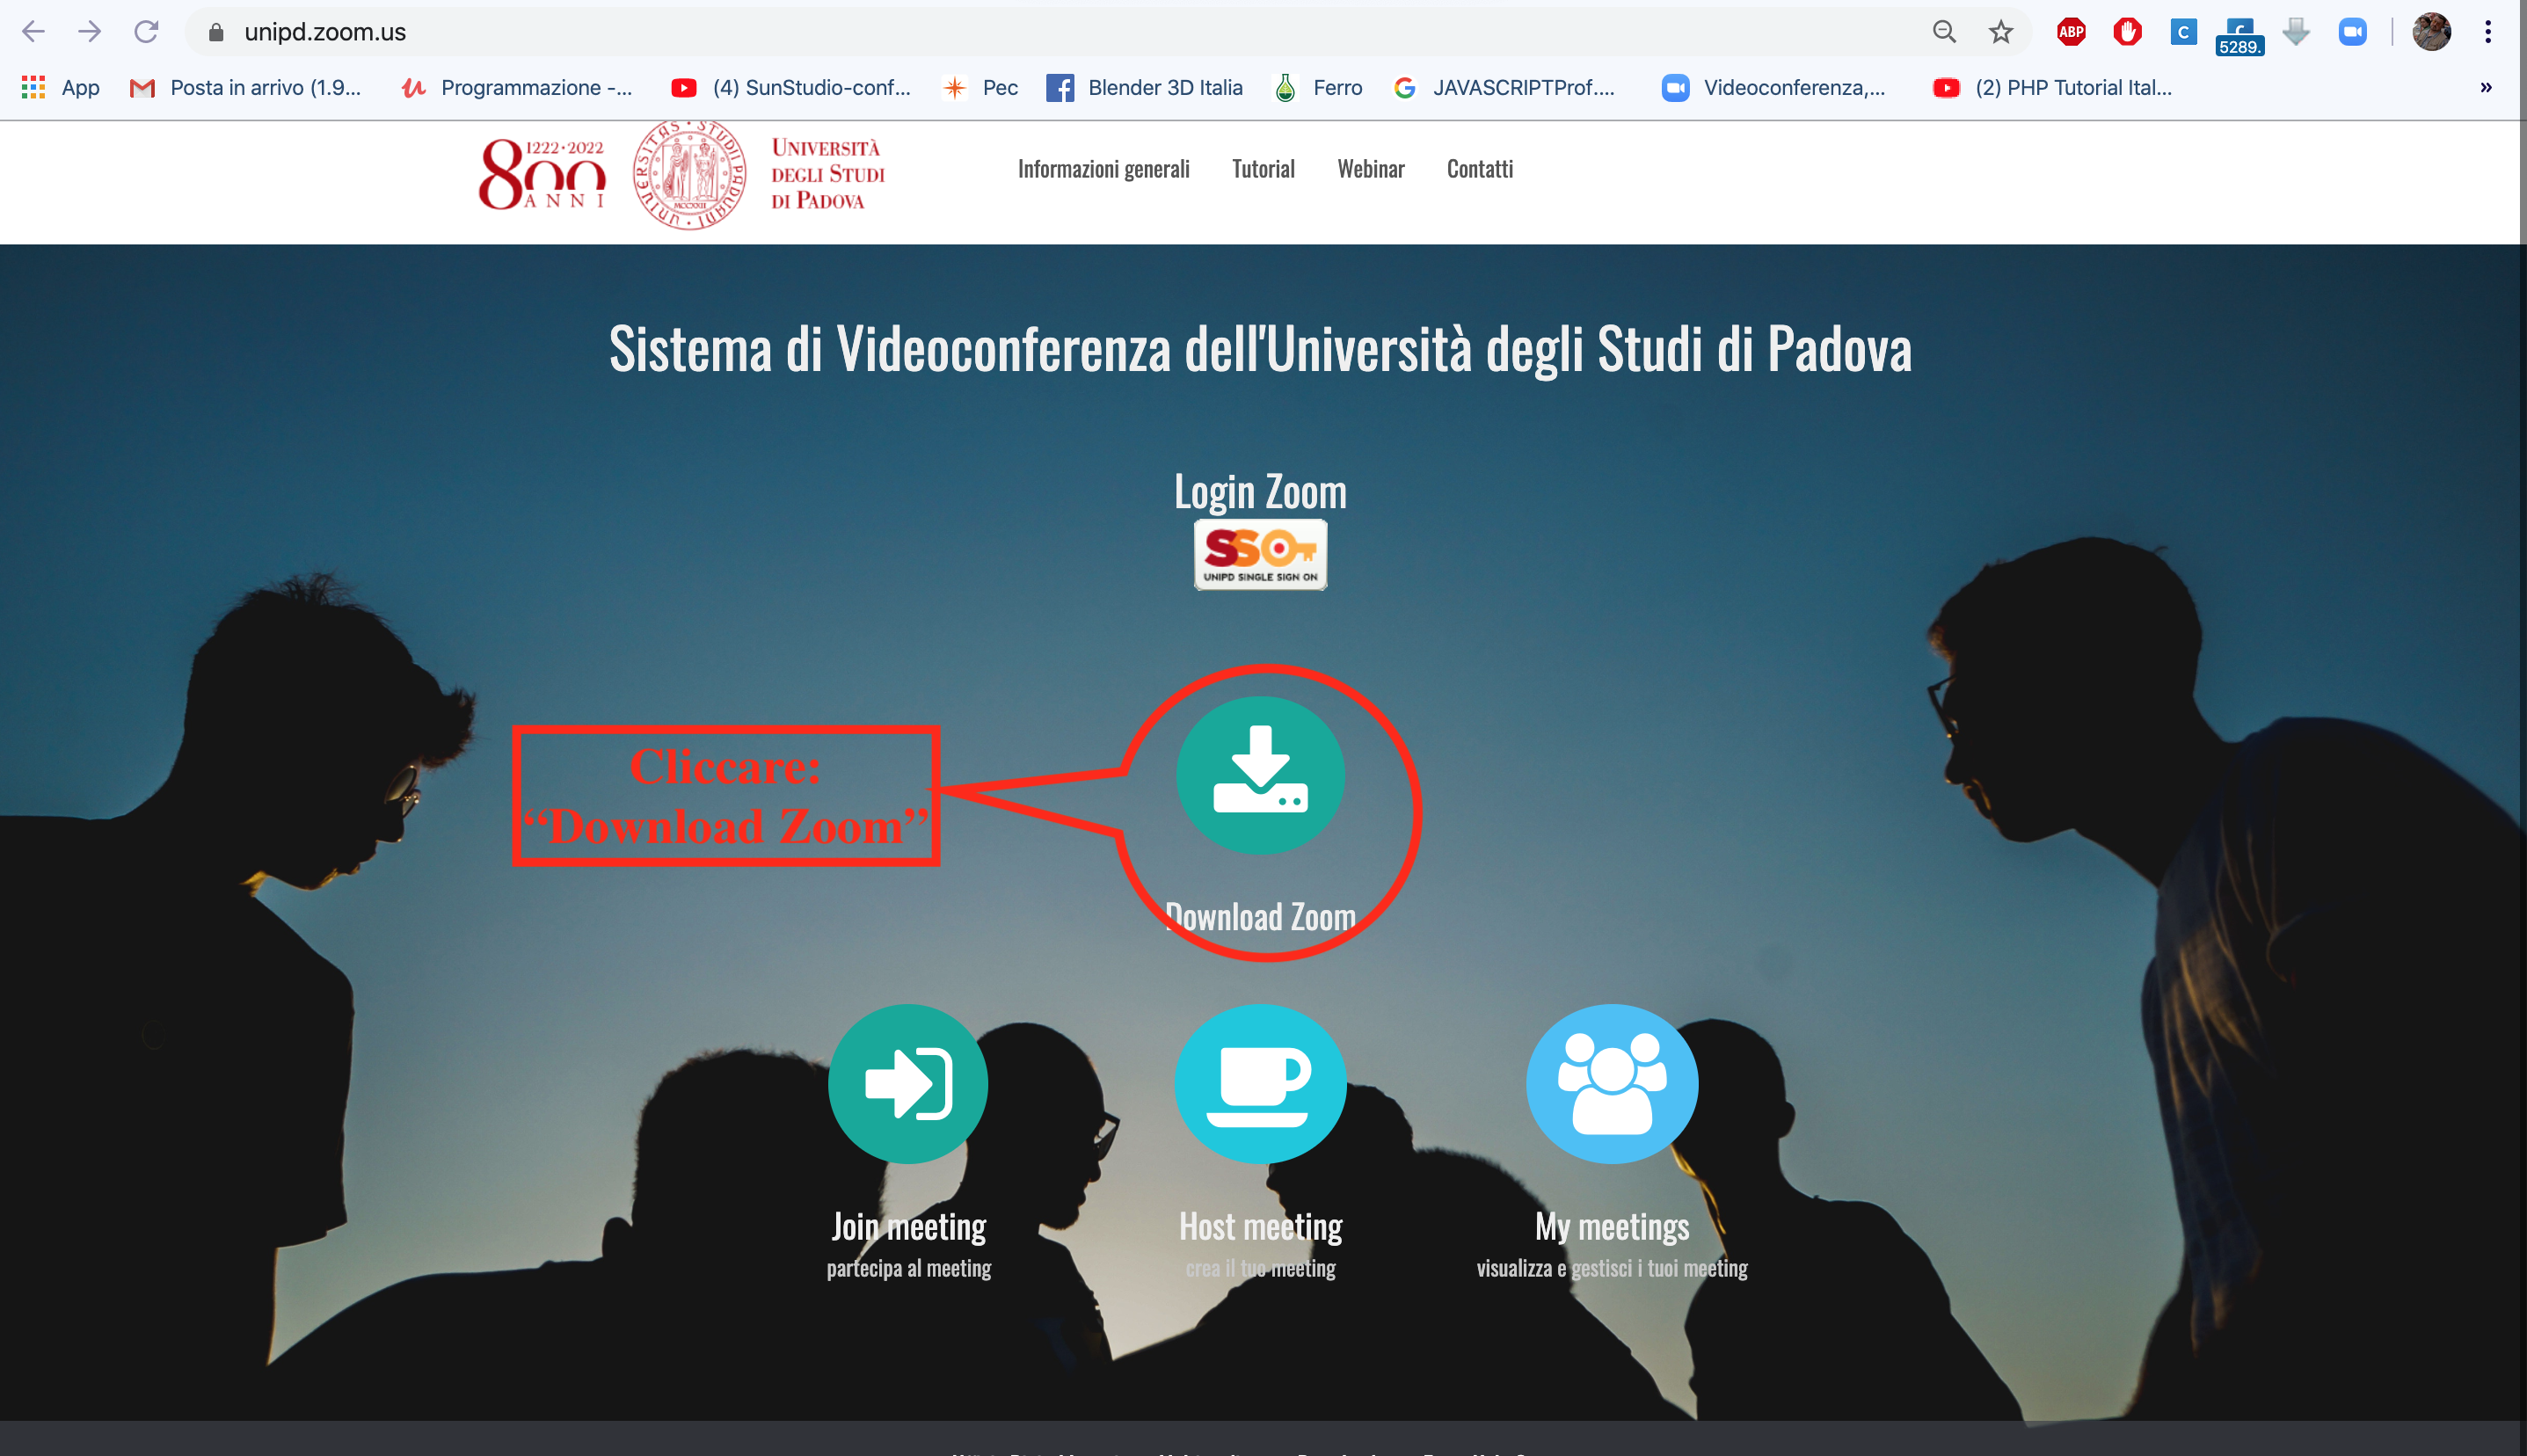Open the Pec bookmark

[981, 88]
